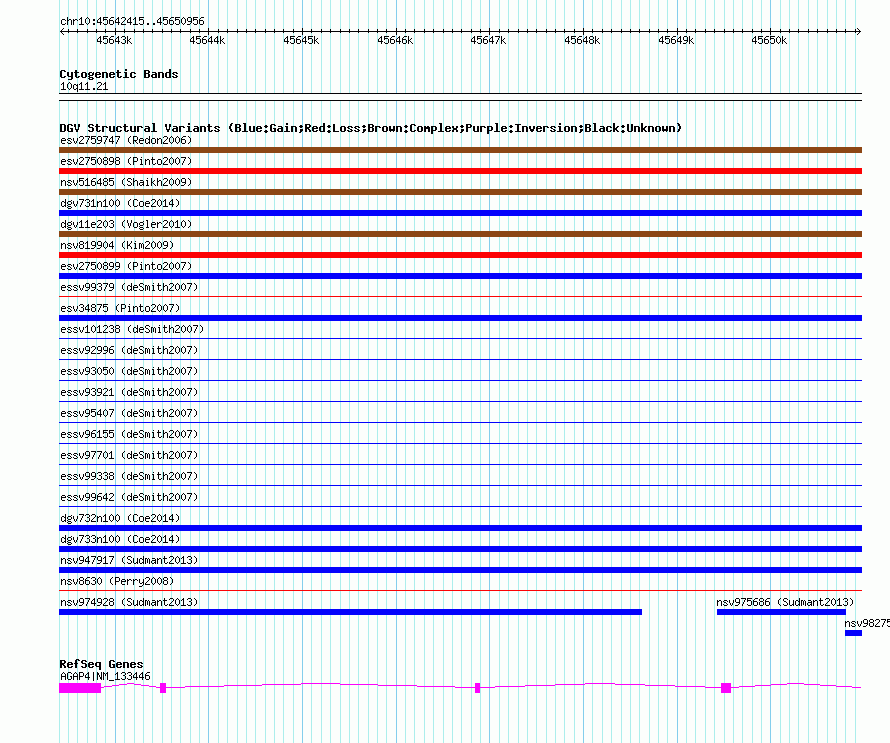Select the esv34875 (Pinto2007) blue bar
890x743 pixels.
click(460, 318)
